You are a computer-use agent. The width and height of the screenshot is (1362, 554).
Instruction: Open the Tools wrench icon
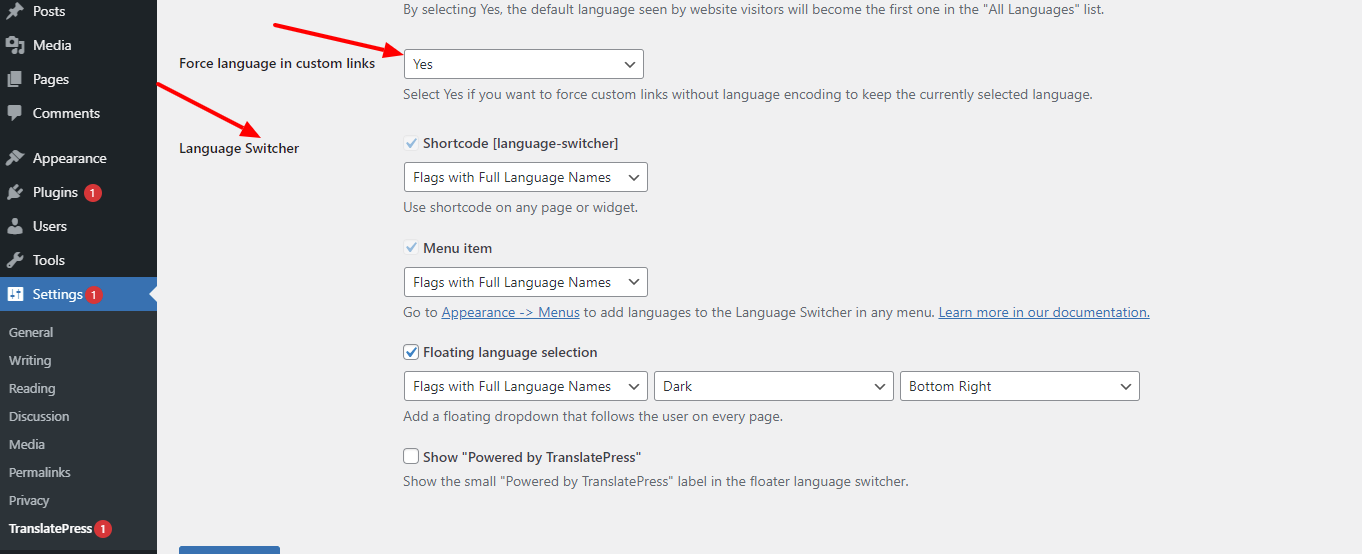[15, 260]
